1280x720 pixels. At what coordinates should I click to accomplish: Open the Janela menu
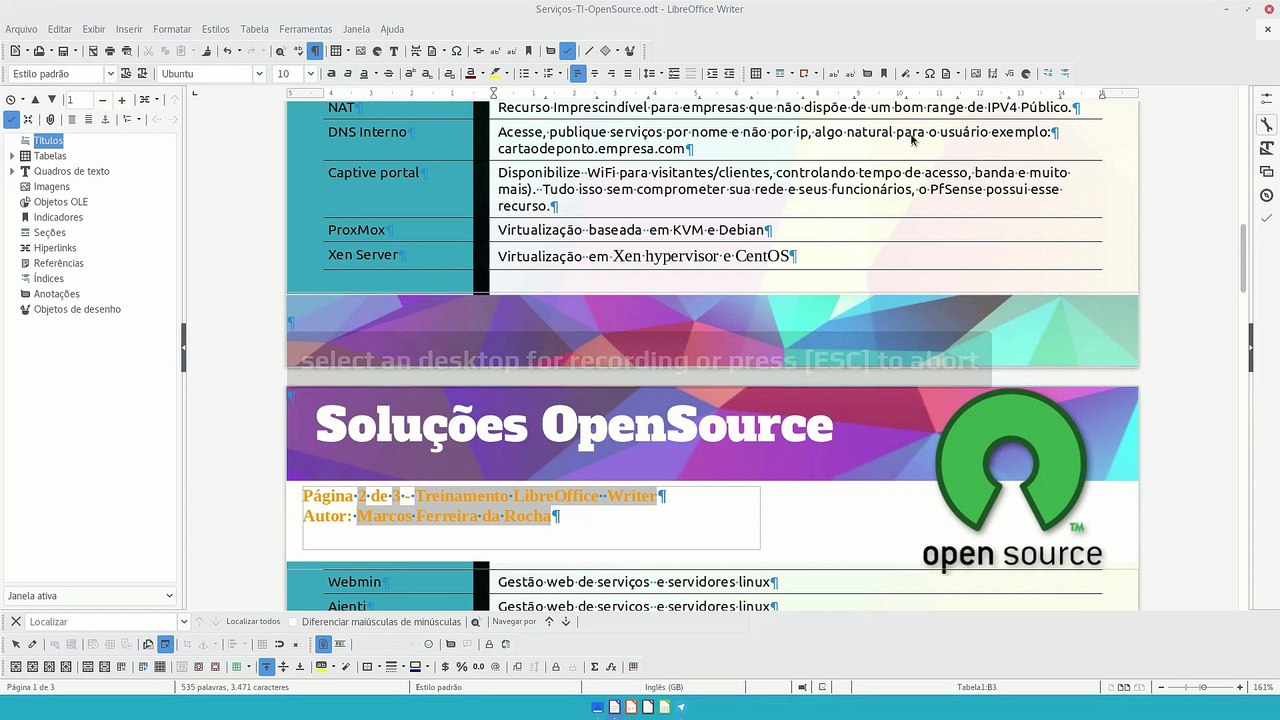coord(356,29)
